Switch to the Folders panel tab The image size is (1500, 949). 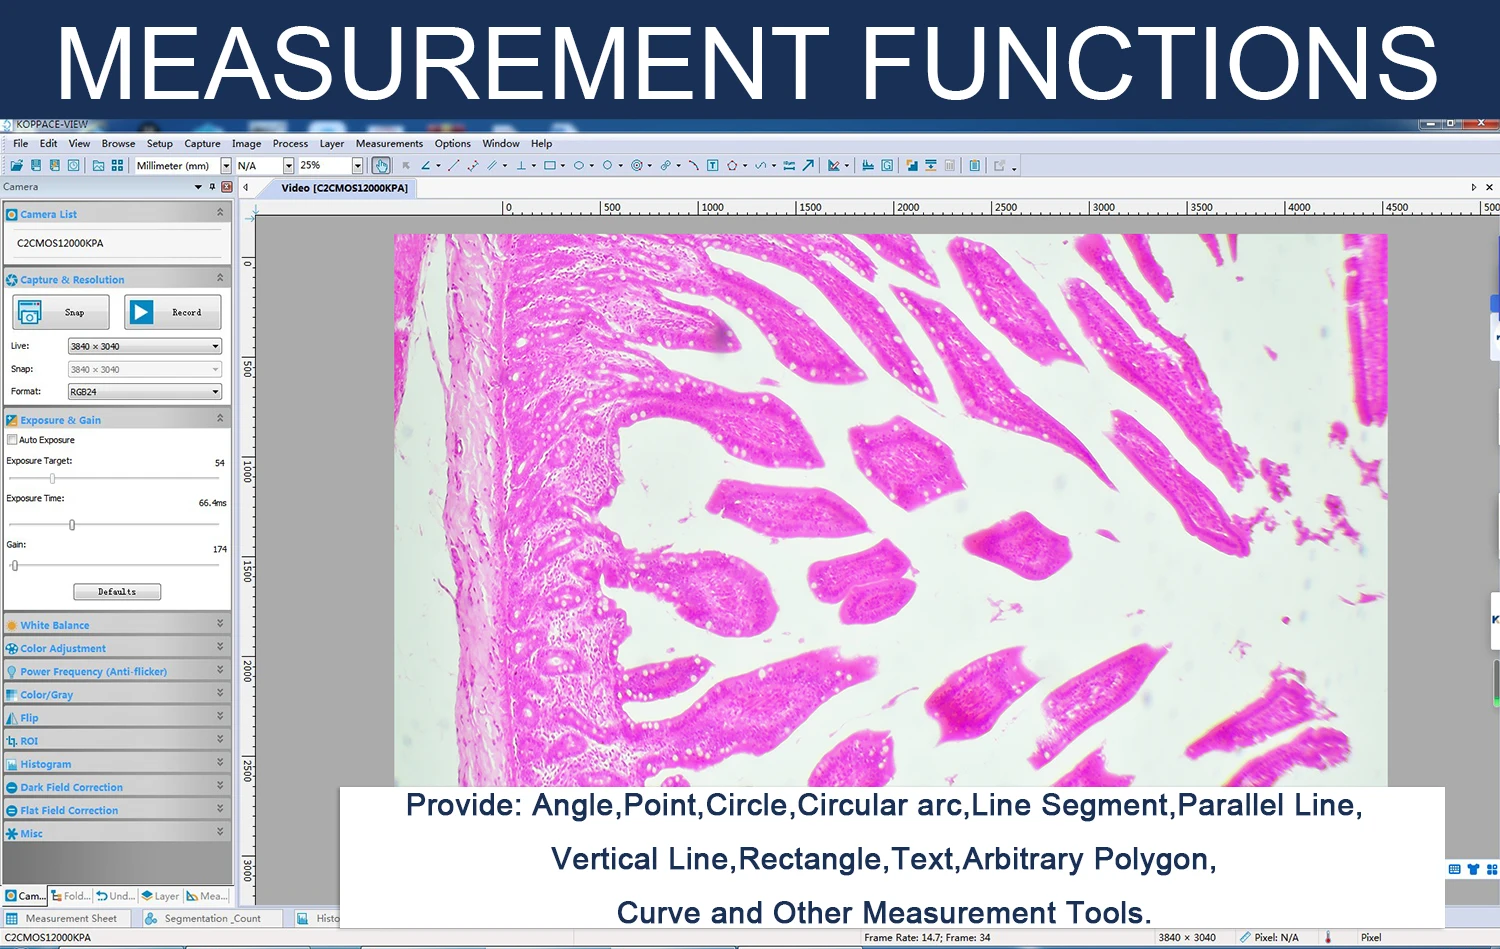(71, 896)
